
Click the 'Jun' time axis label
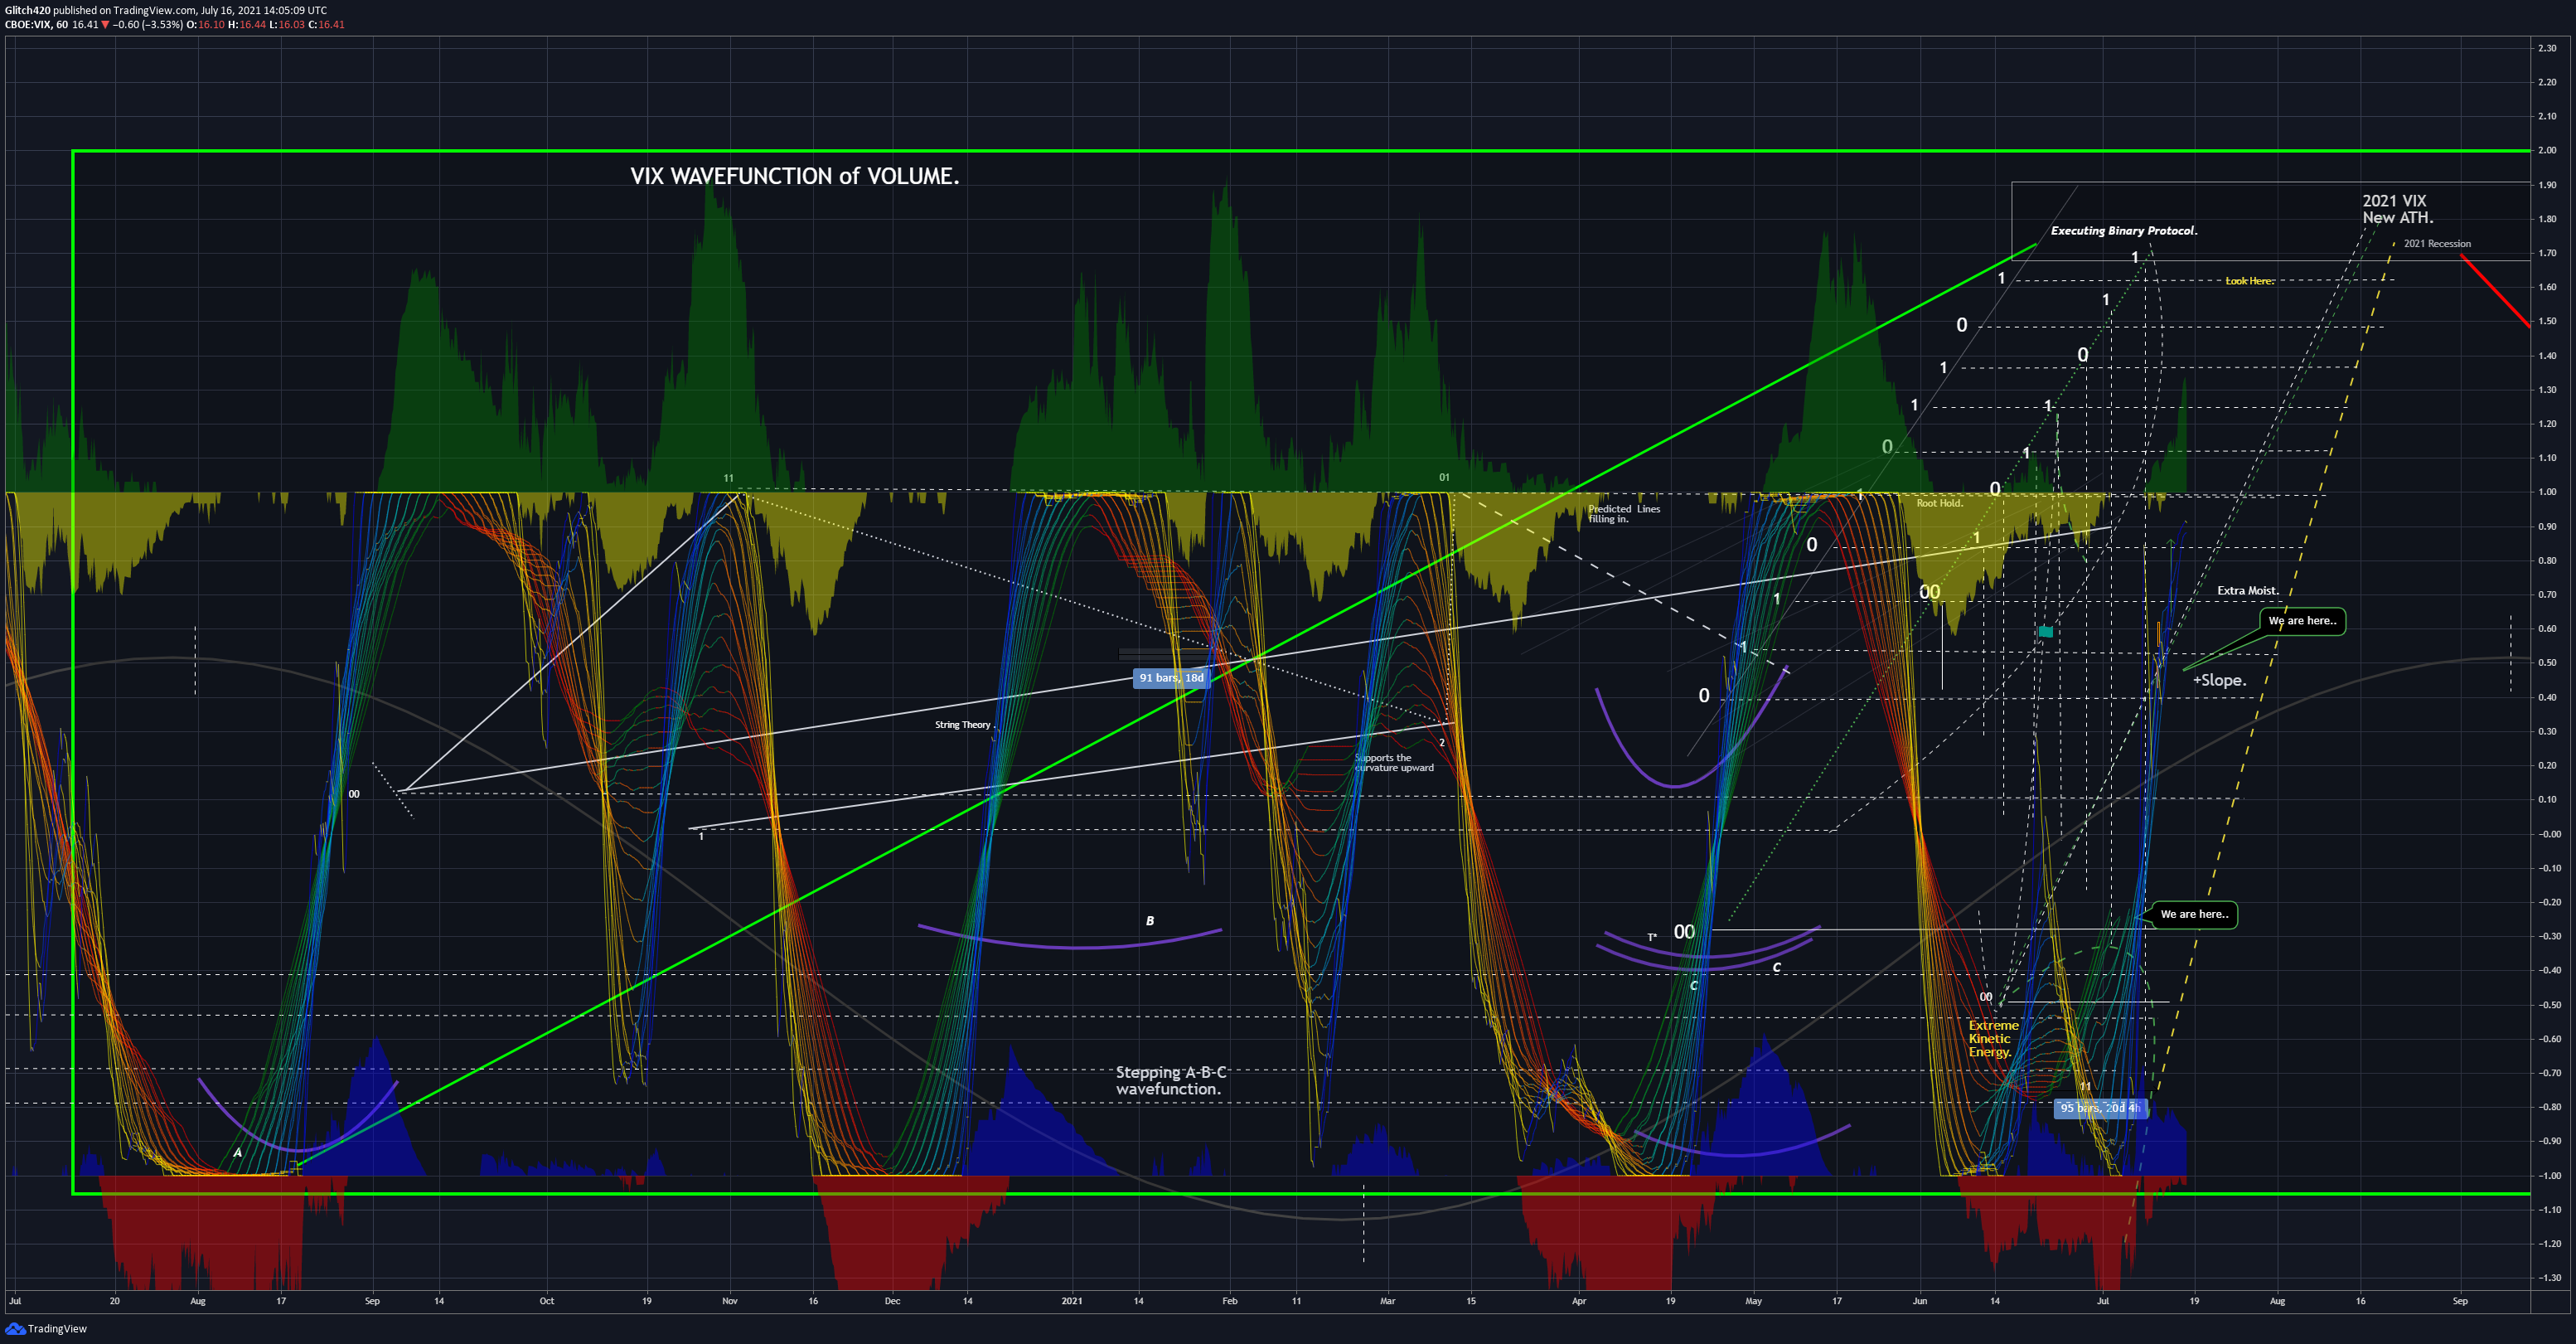(1919, 1301)
